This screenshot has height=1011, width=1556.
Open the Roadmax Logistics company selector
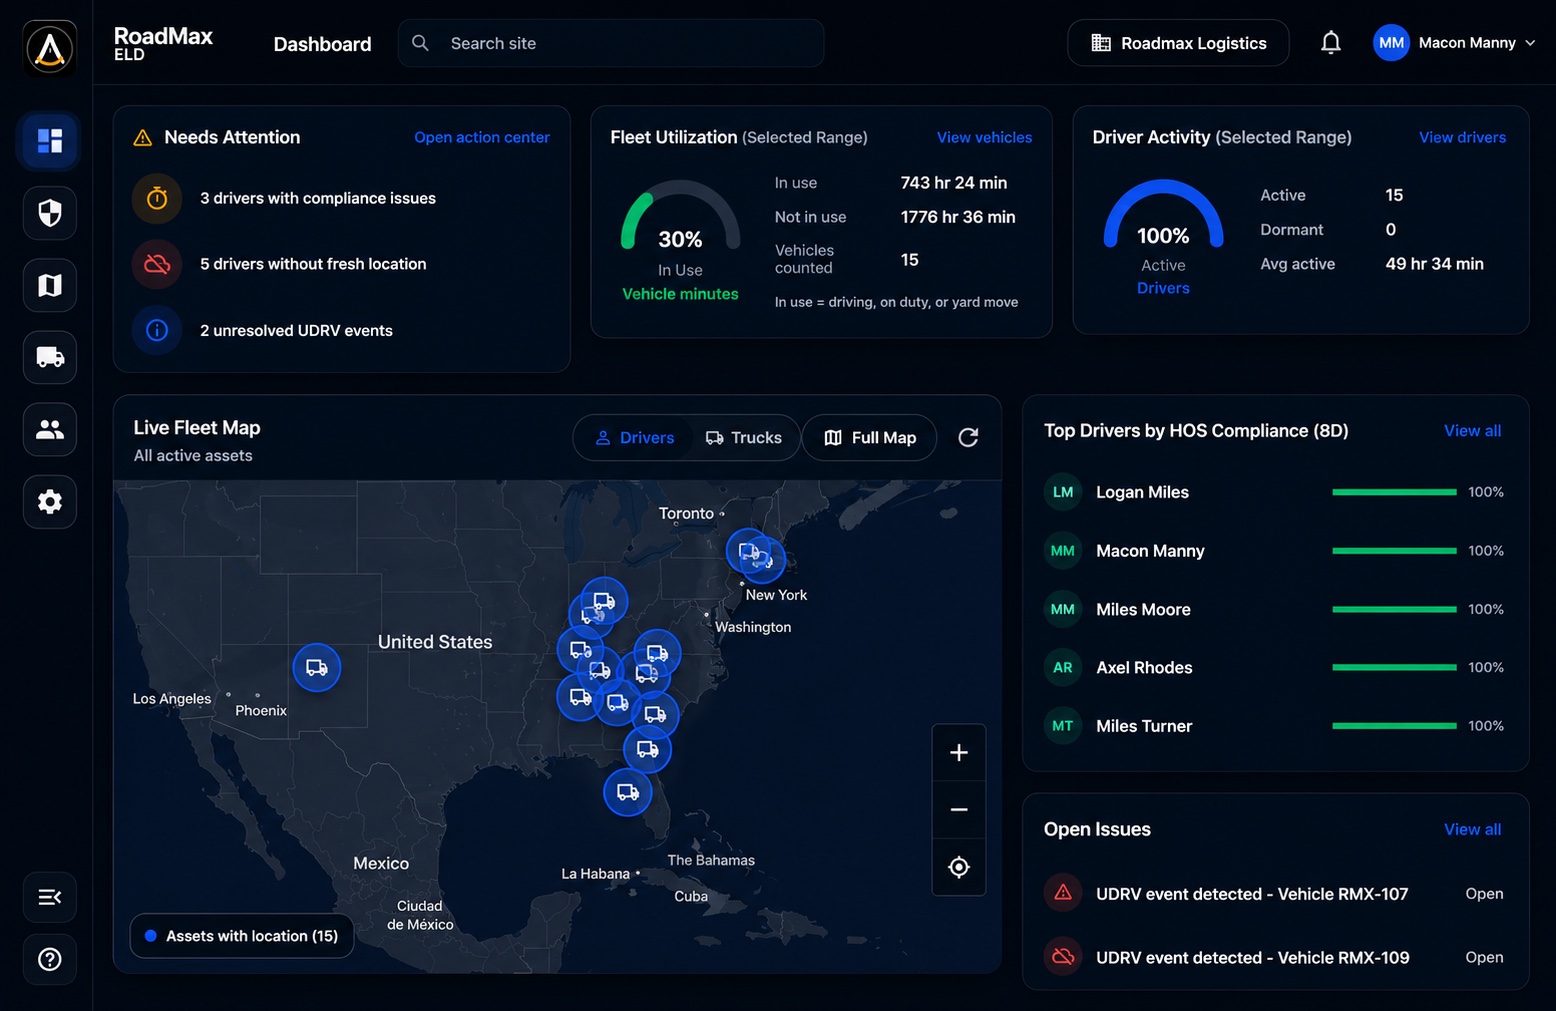click(x=1178, y=43)
